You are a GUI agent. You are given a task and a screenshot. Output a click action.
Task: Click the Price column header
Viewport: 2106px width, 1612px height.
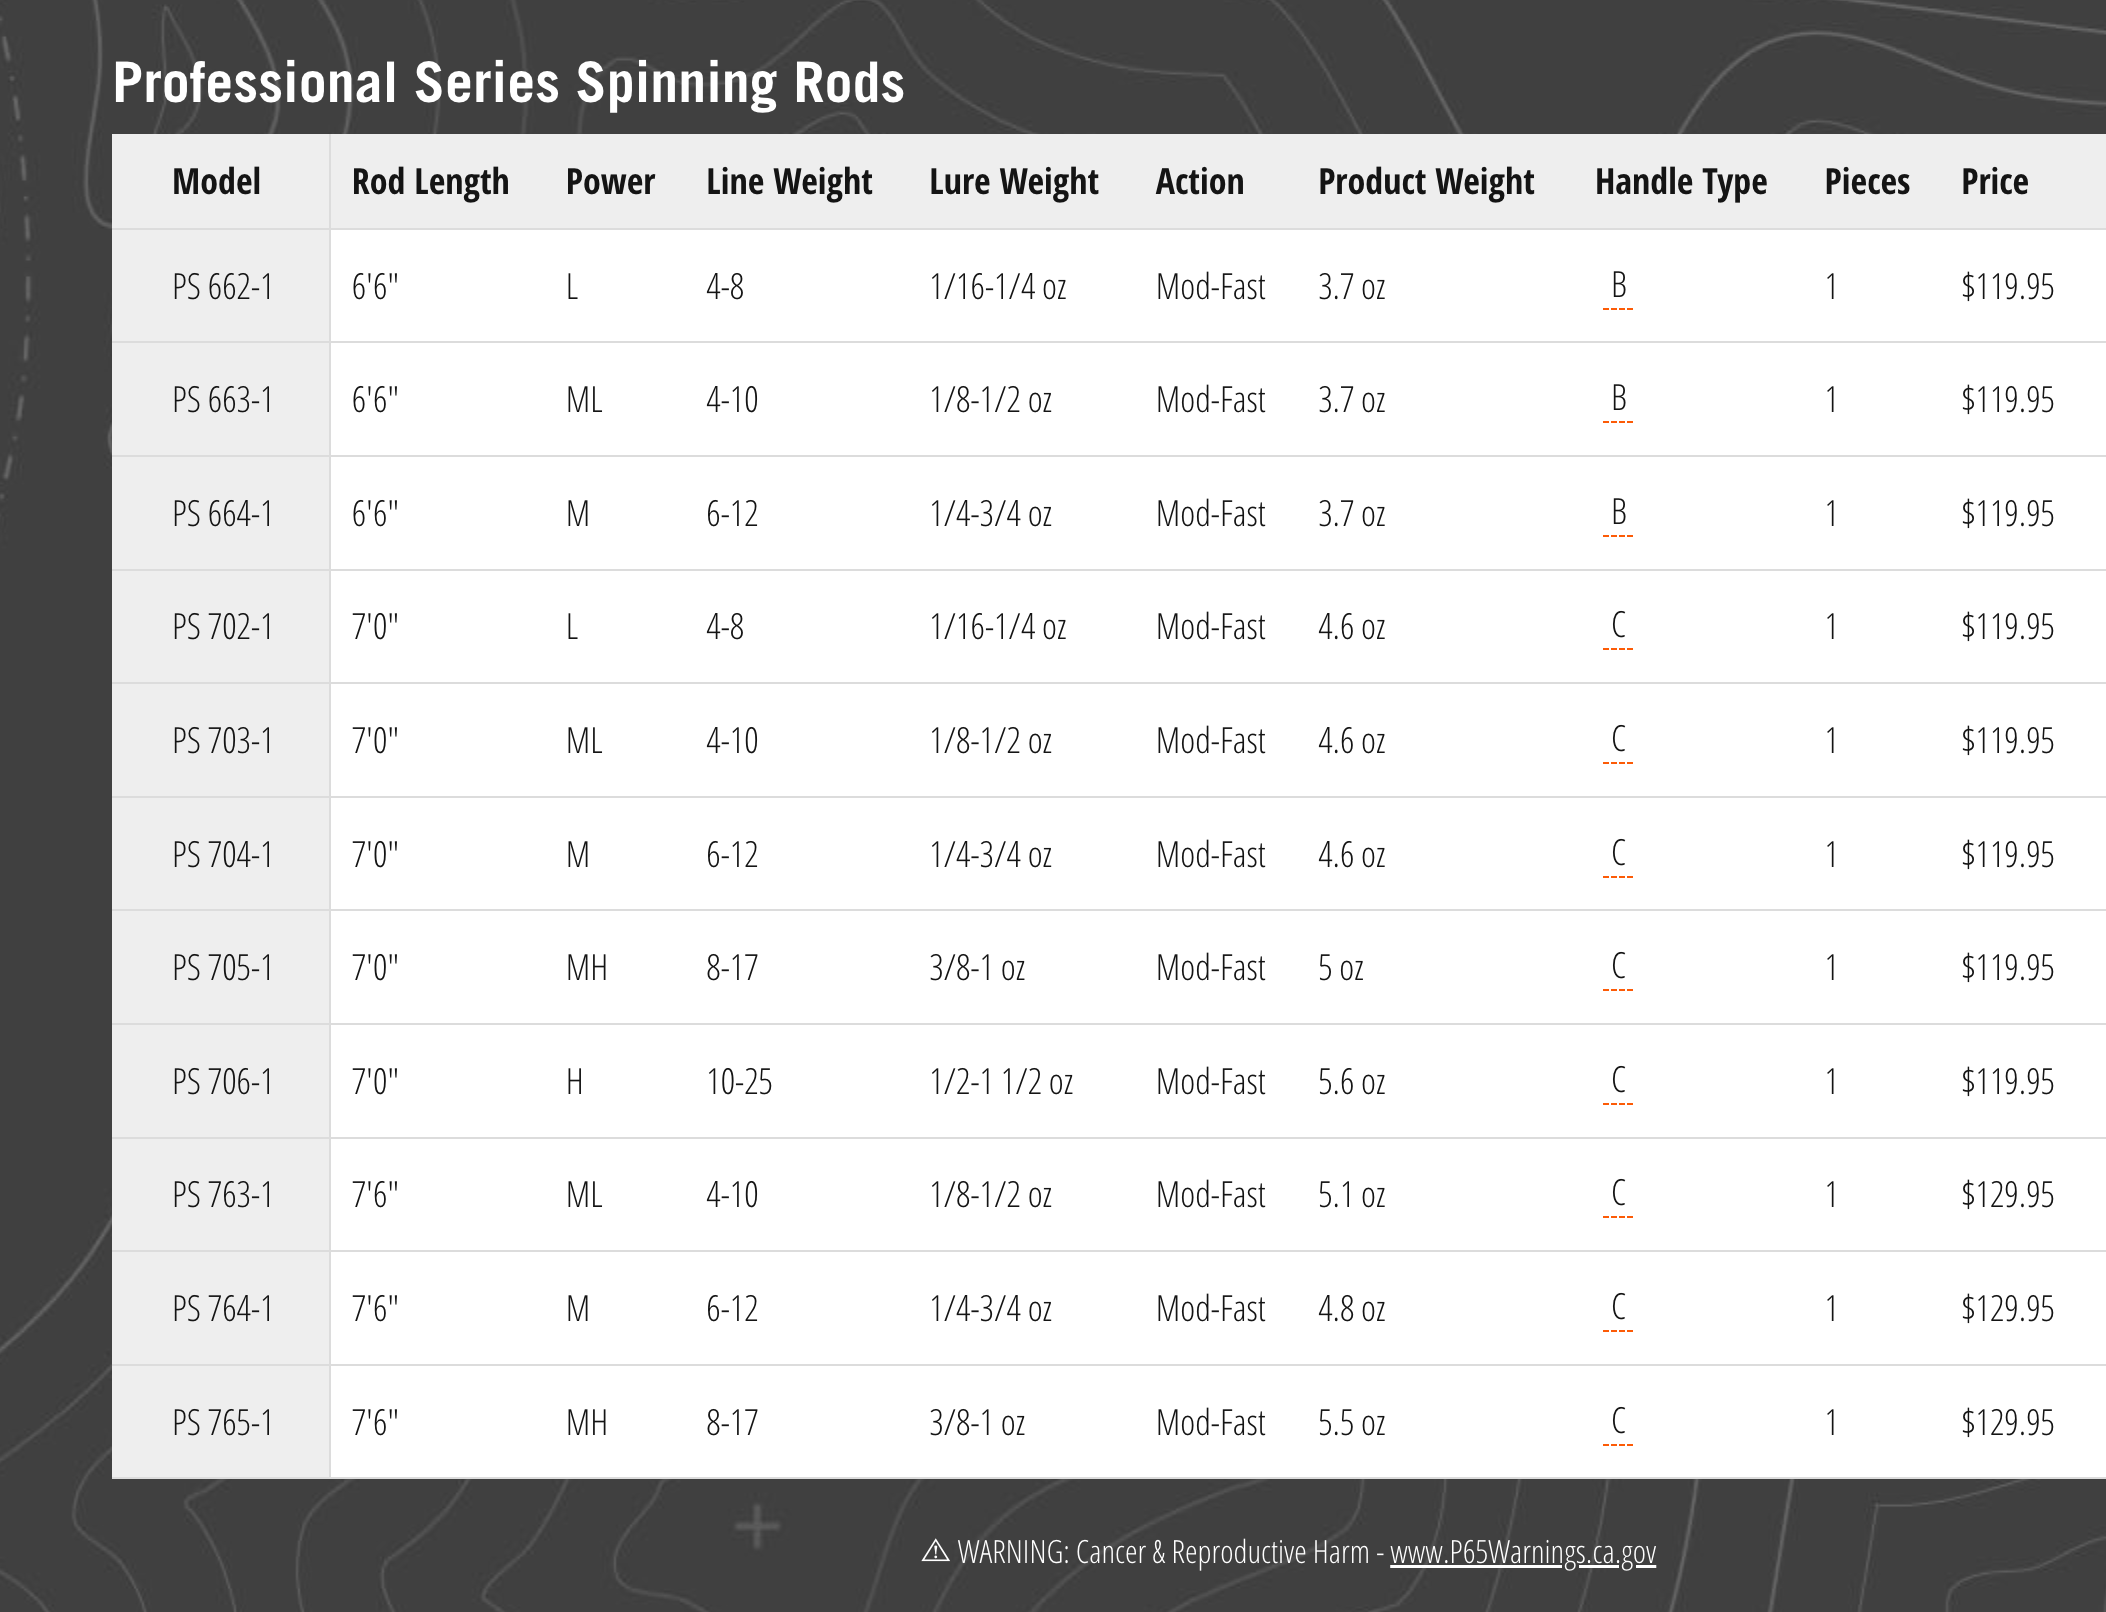click(1994, 182)
